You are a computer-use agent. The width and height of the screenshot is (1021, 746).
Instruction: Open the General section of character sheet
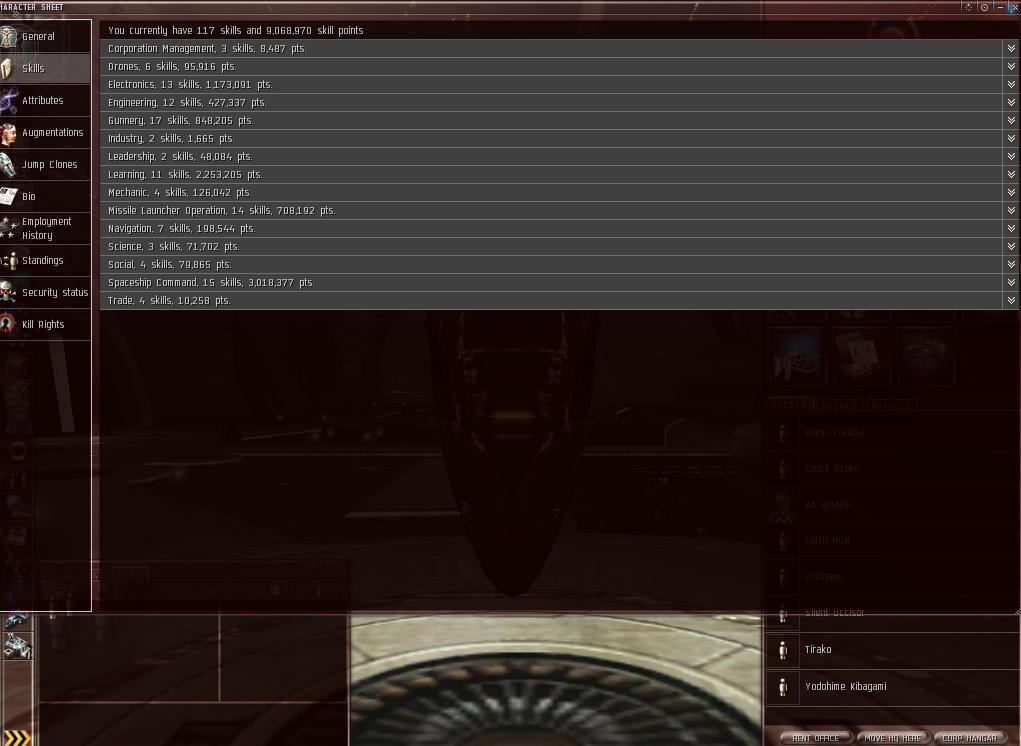pyautogui.click(x=45, y=36)
